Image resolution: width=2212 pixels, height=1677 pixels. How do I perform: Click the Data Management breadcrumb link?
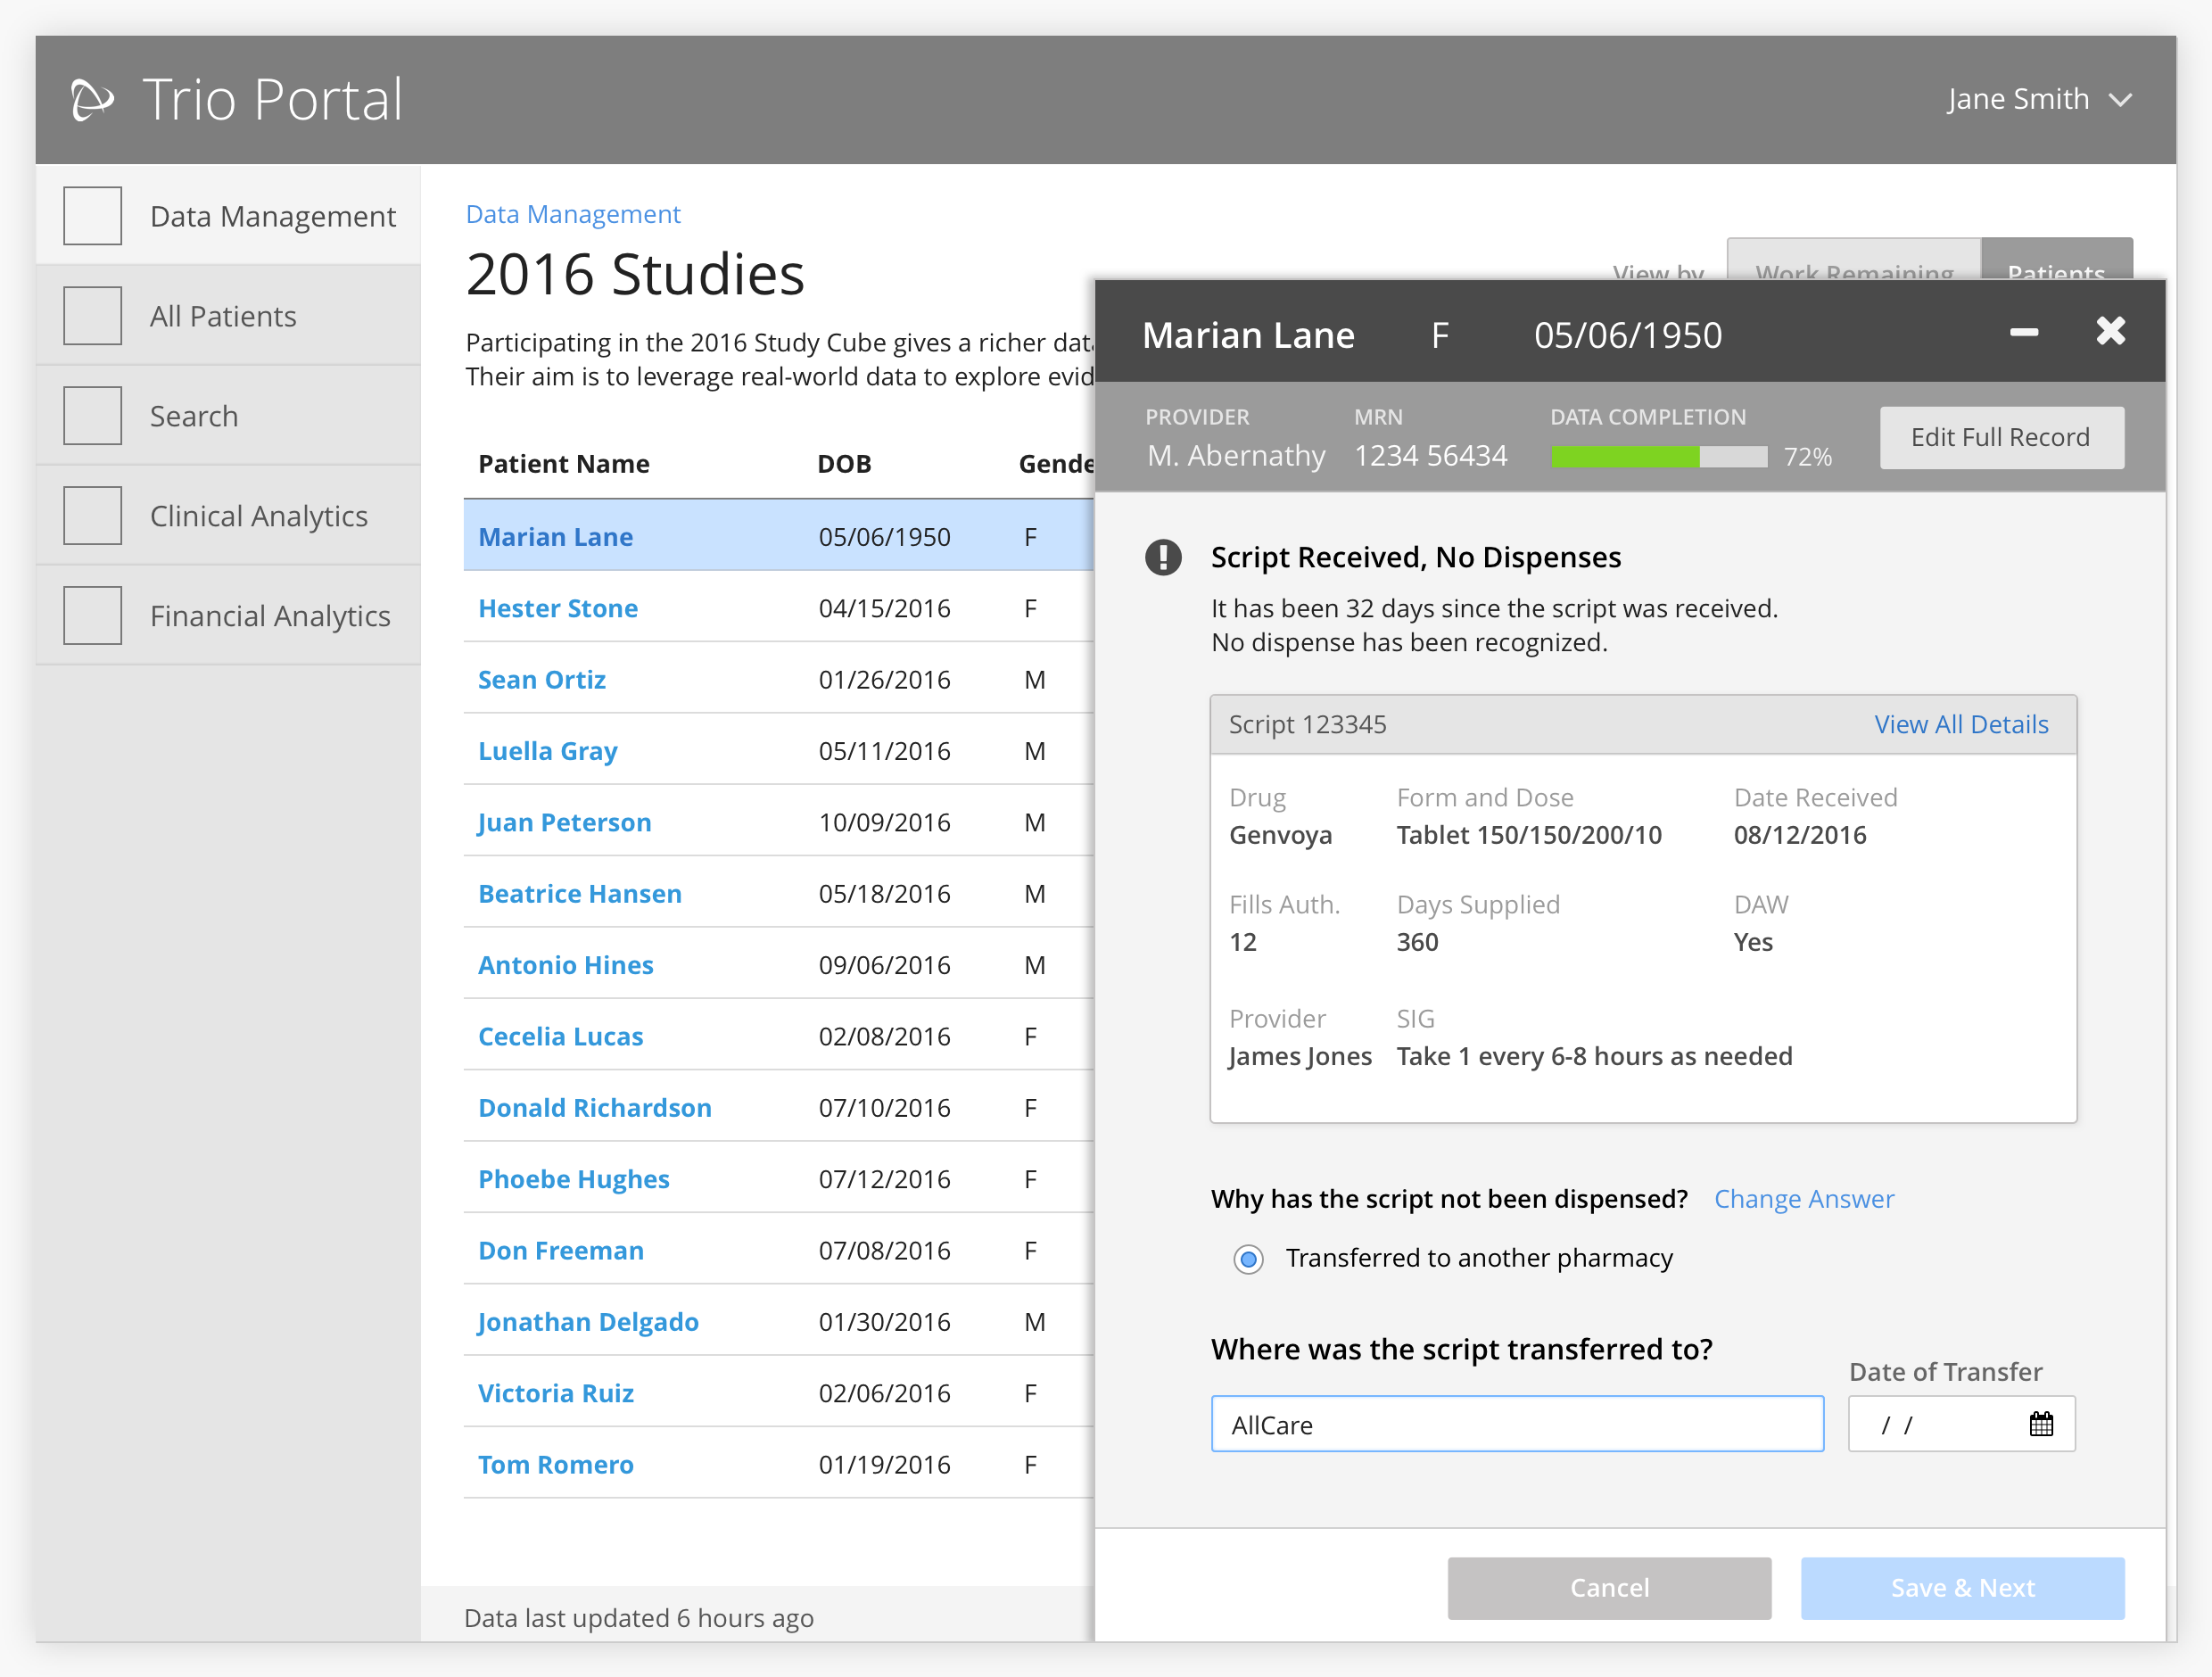point(573,214)
